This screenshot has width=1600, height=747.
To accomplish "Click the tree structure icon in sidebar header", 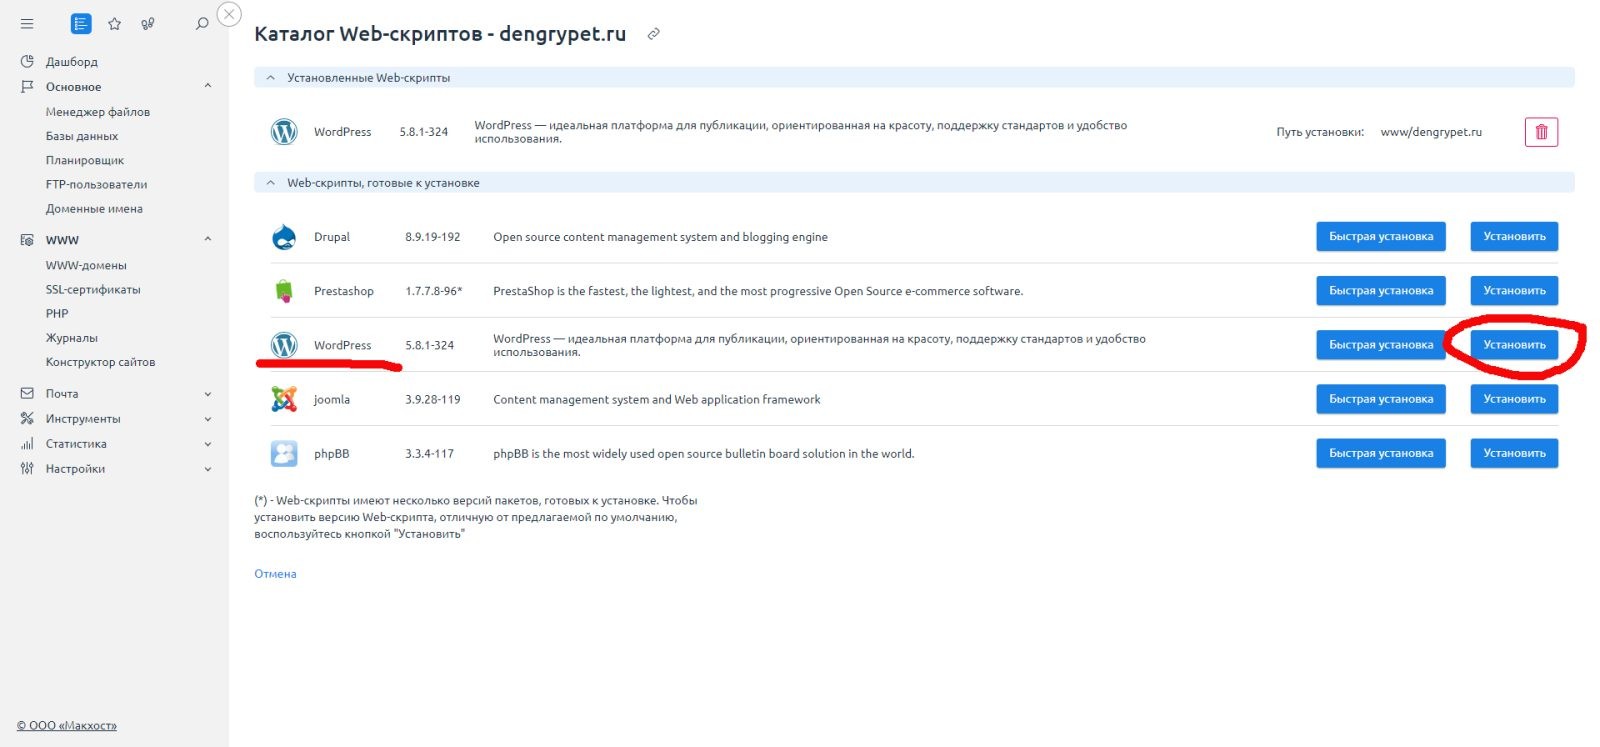I will tap(148, 23).
